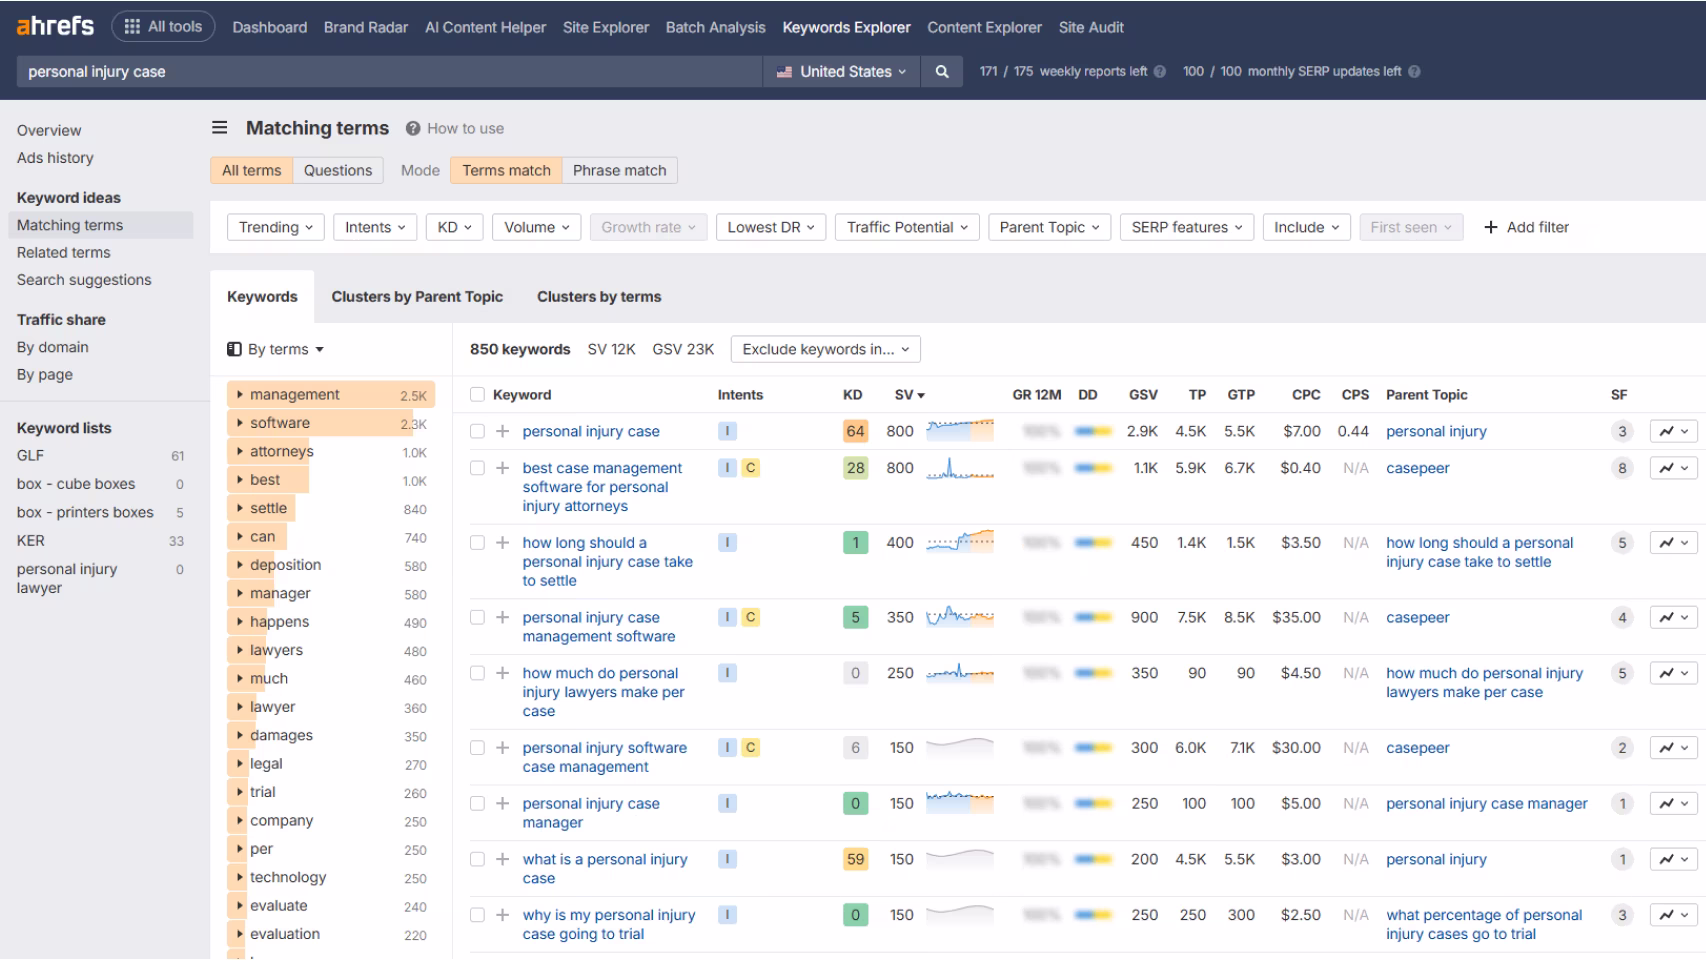Click info icon beside weekly reports left

1160,72
